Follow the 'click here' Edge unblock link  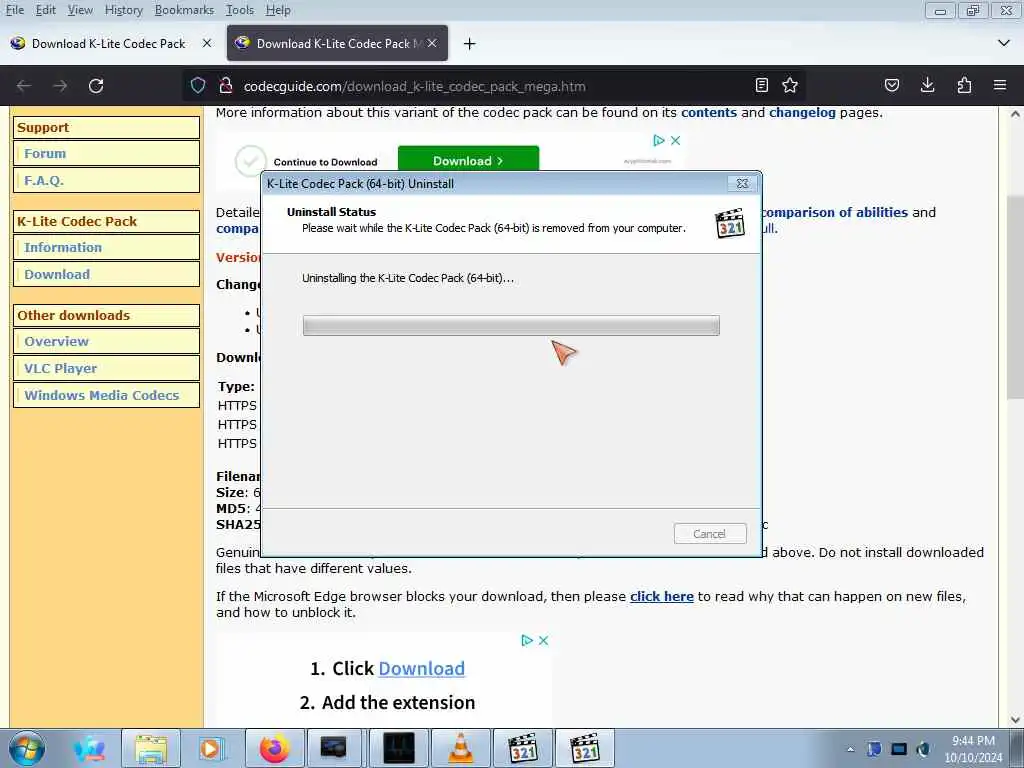click(662, 596)
